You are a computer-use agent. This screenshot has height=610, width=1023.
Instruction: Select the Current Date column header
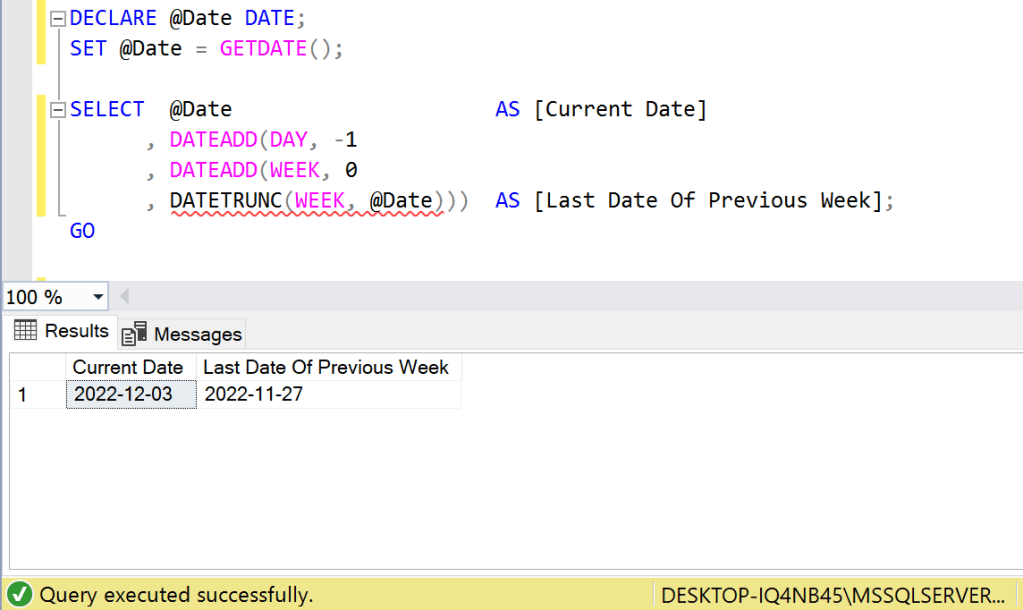point(128,367)
